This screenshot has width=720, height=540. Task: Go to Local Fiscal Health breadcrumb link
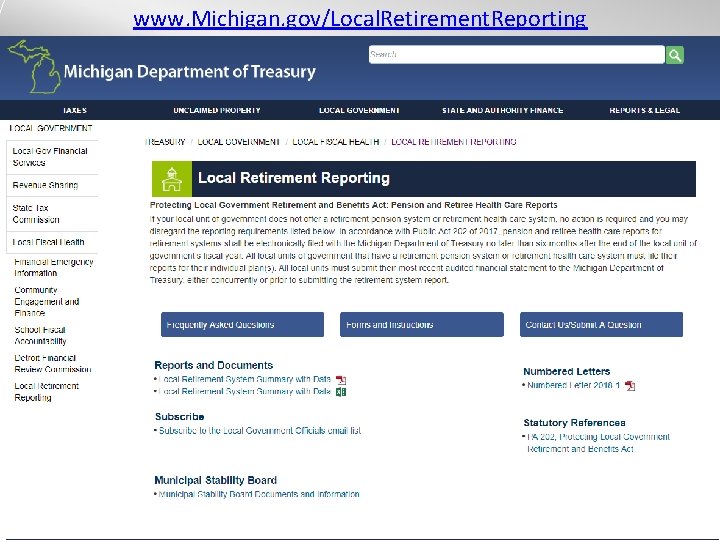click(x=336, y=142)
